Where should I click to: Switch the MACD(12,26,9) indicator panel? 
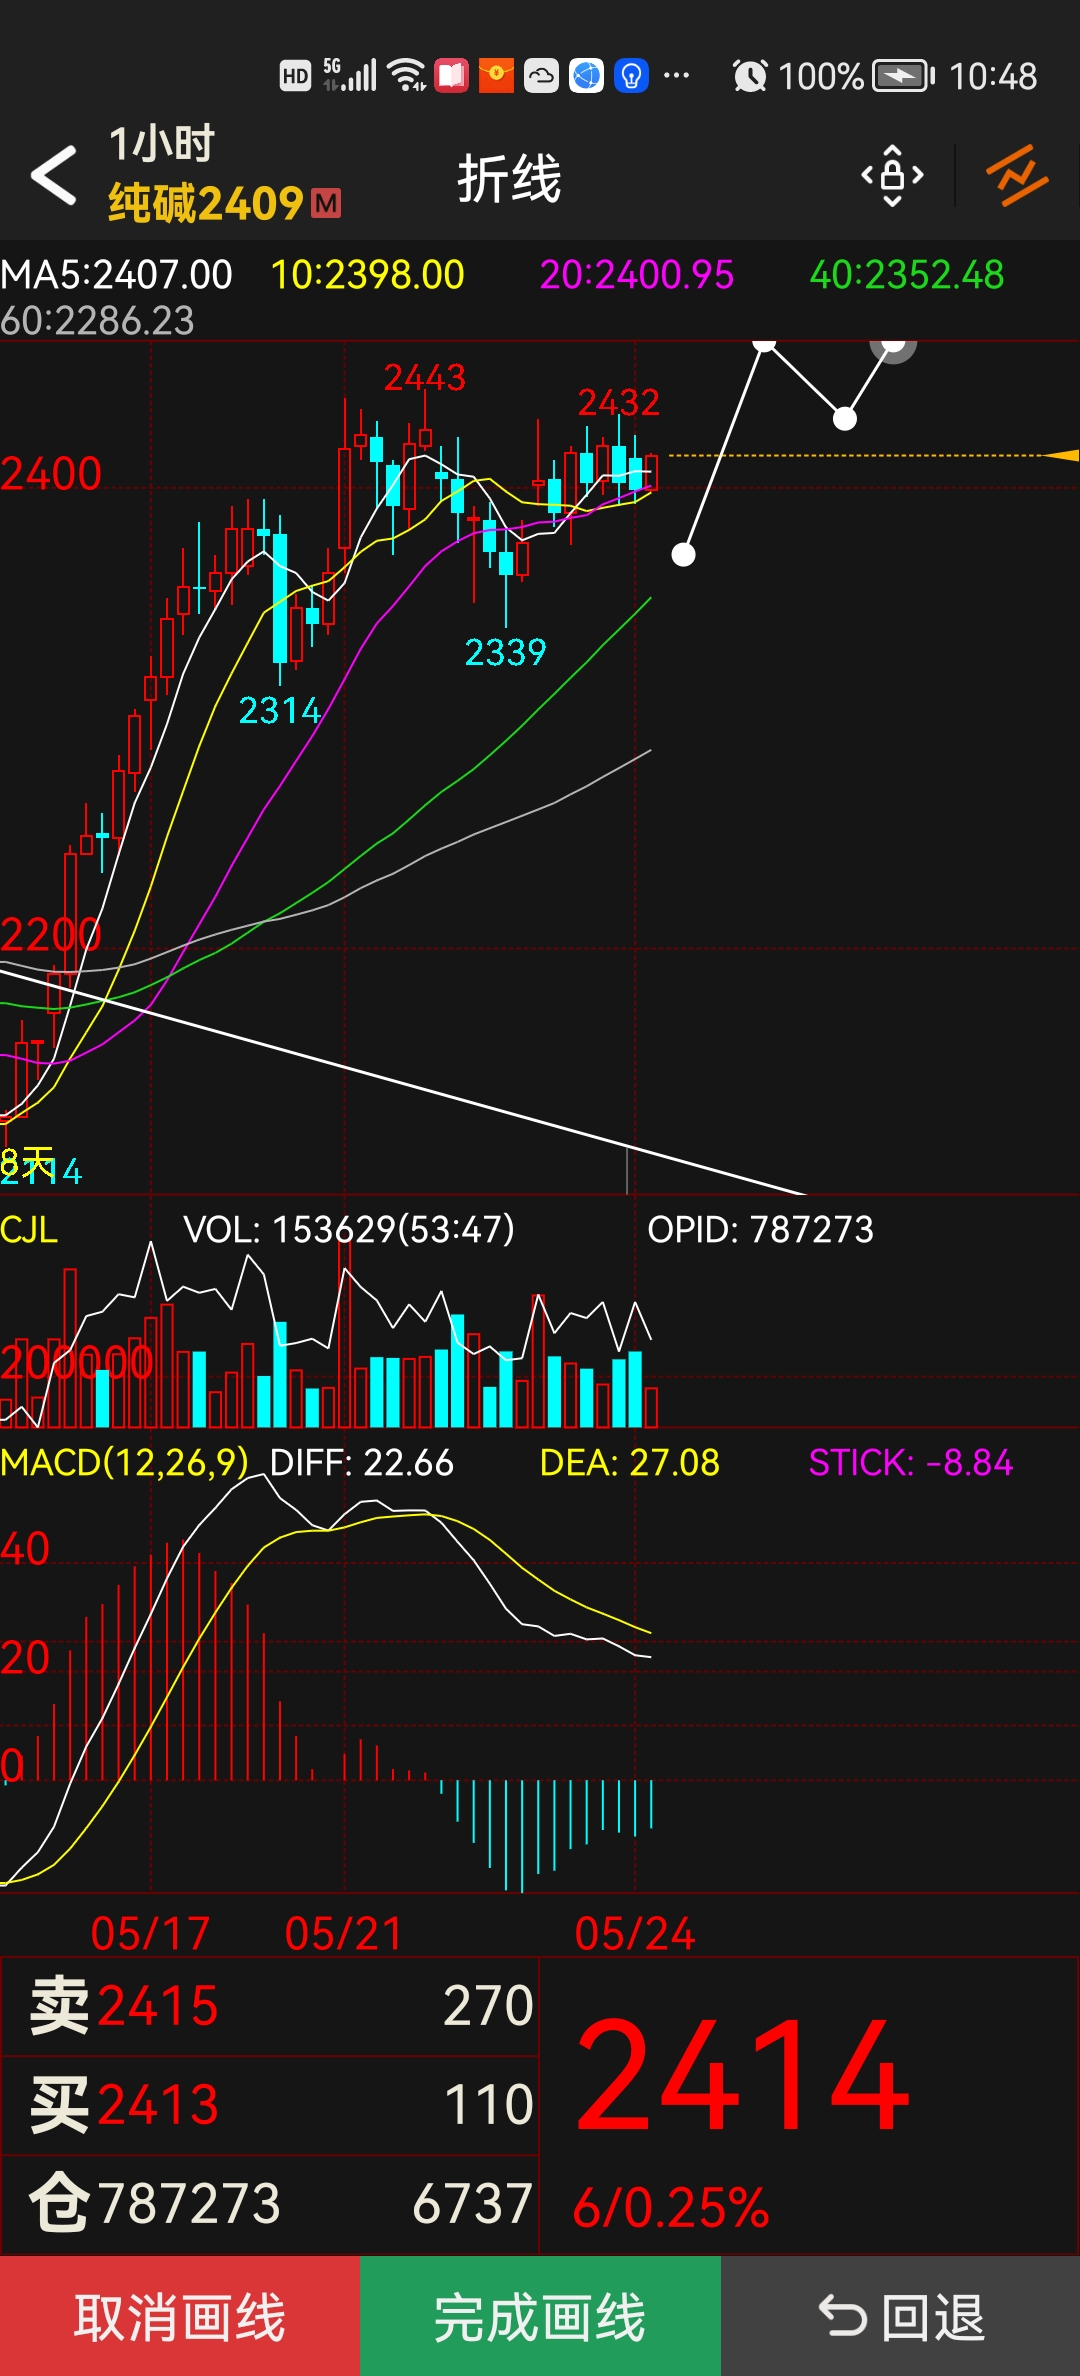click(x=124, y=1463)
